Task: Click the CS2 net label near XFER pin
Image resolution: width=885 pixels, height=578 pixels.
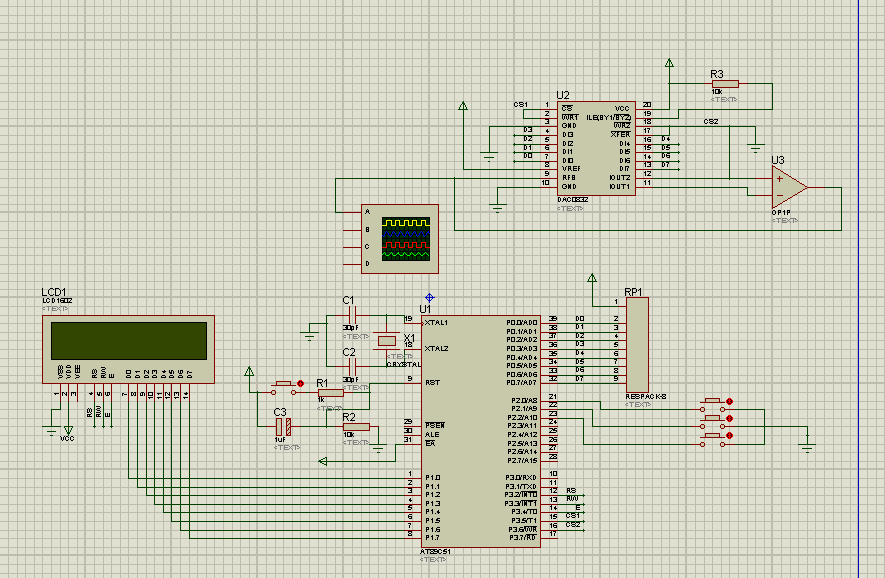Action: [x=711, y=121]
